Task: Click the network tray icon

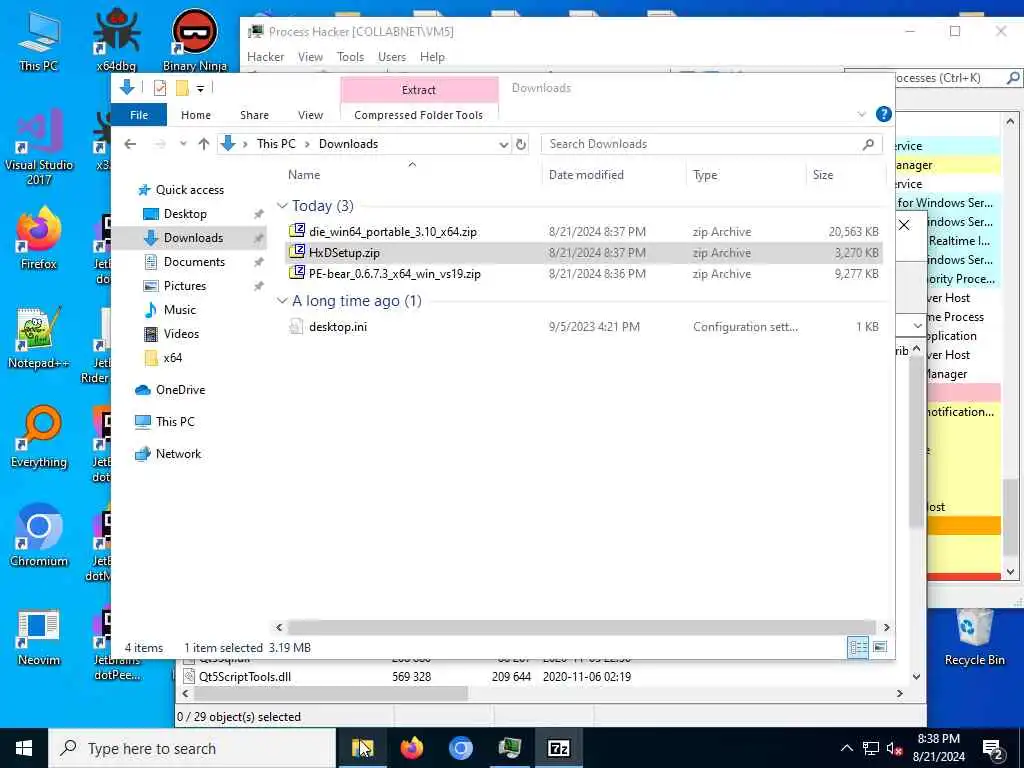Action: click(871, 748)
